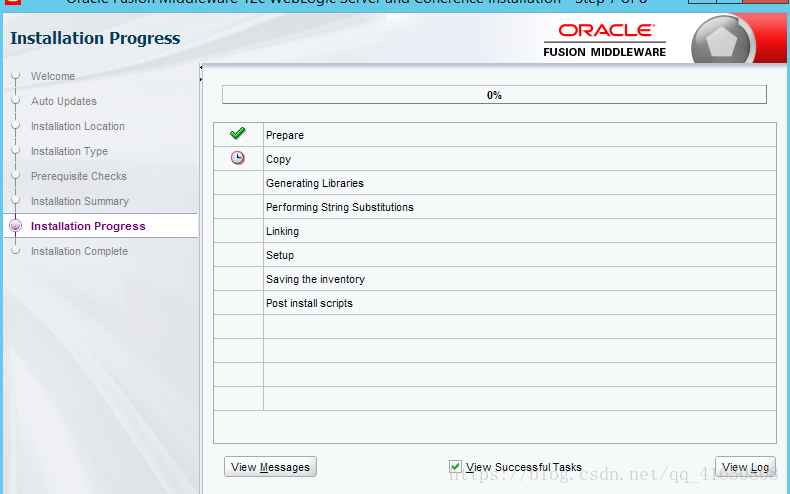The height and width of the screenshot is (494, 790).
Task: Select the Installation Summary step
Action: (x=80, y=201)
